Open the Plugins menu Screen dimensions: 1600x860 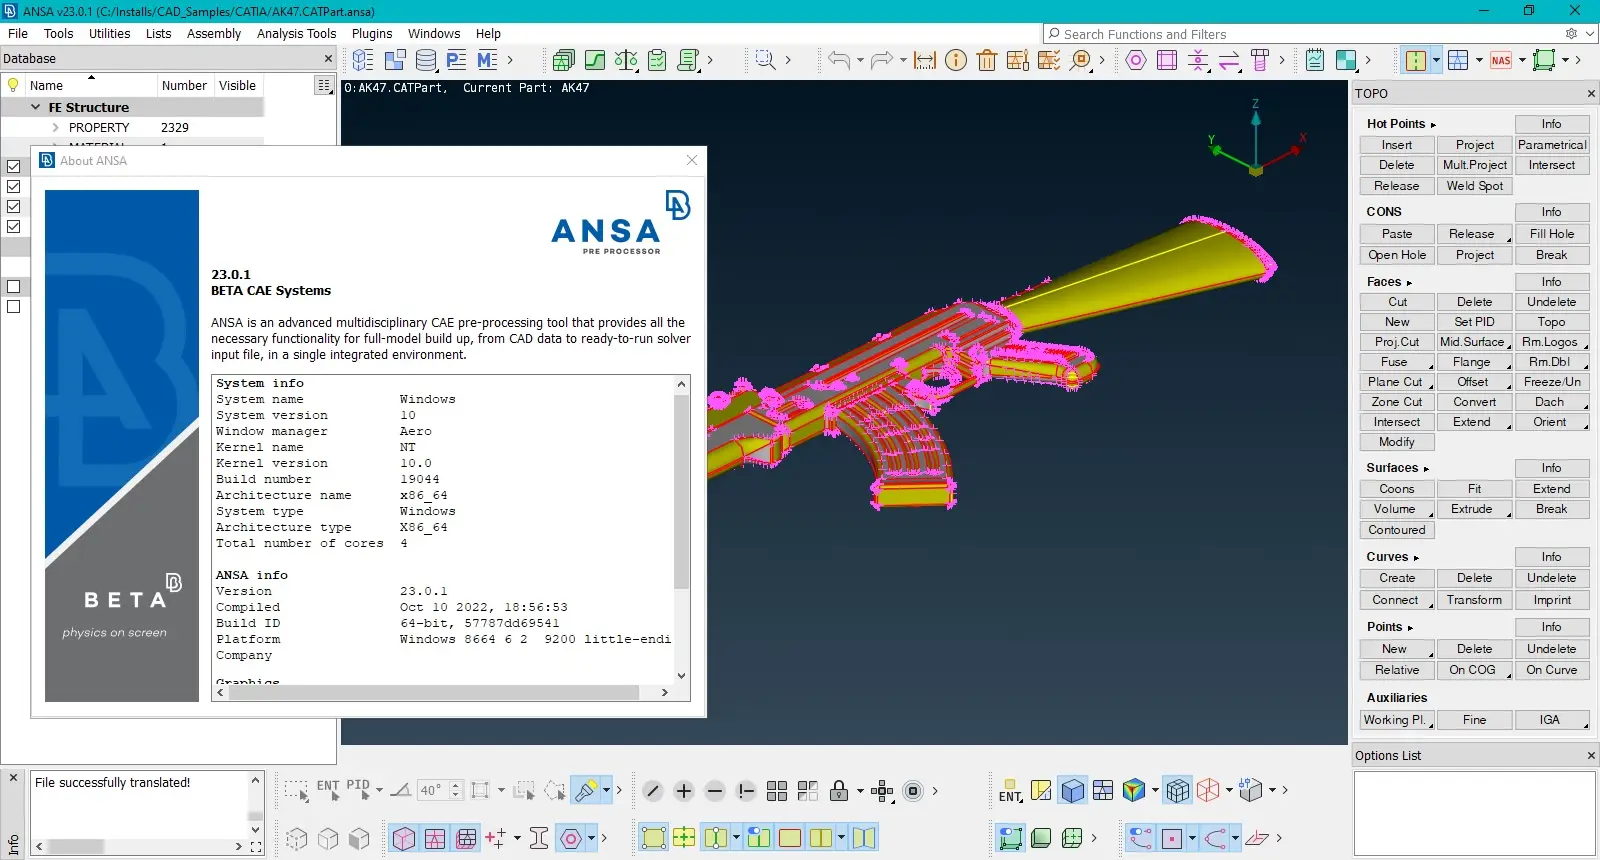point(372,33)
